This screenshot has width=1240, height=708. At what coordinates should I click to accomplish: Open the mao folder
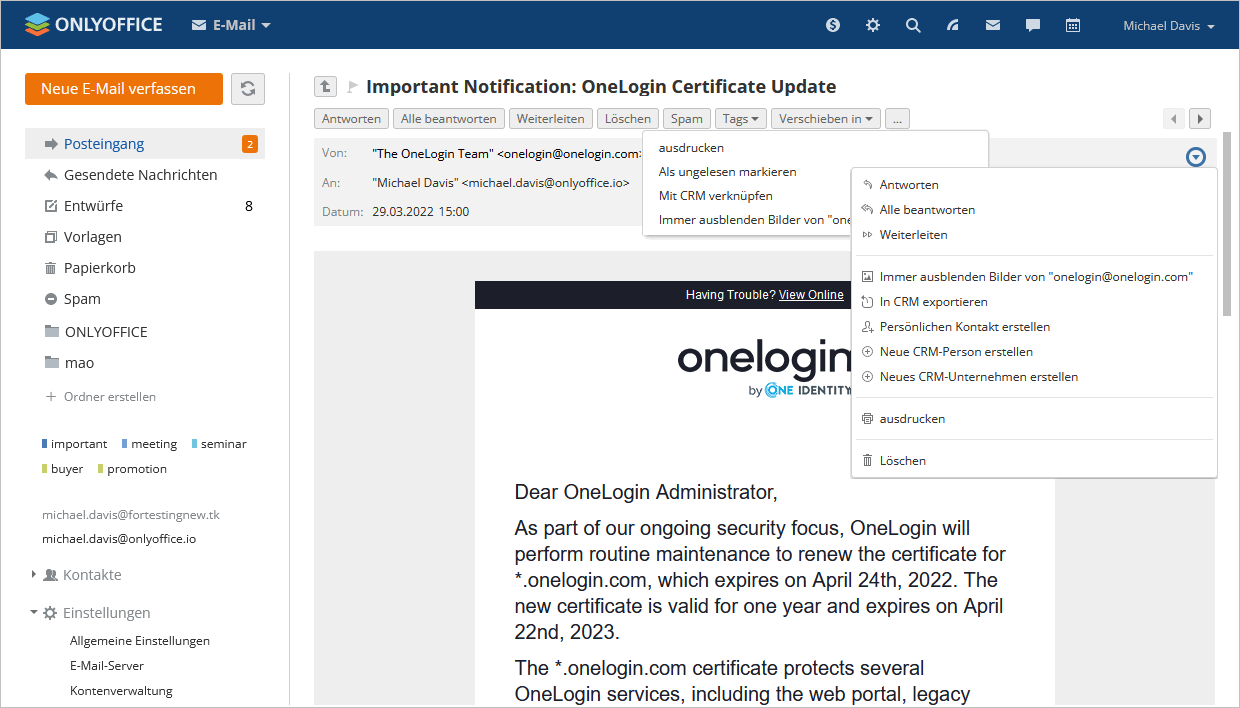(x=145, y=363)
